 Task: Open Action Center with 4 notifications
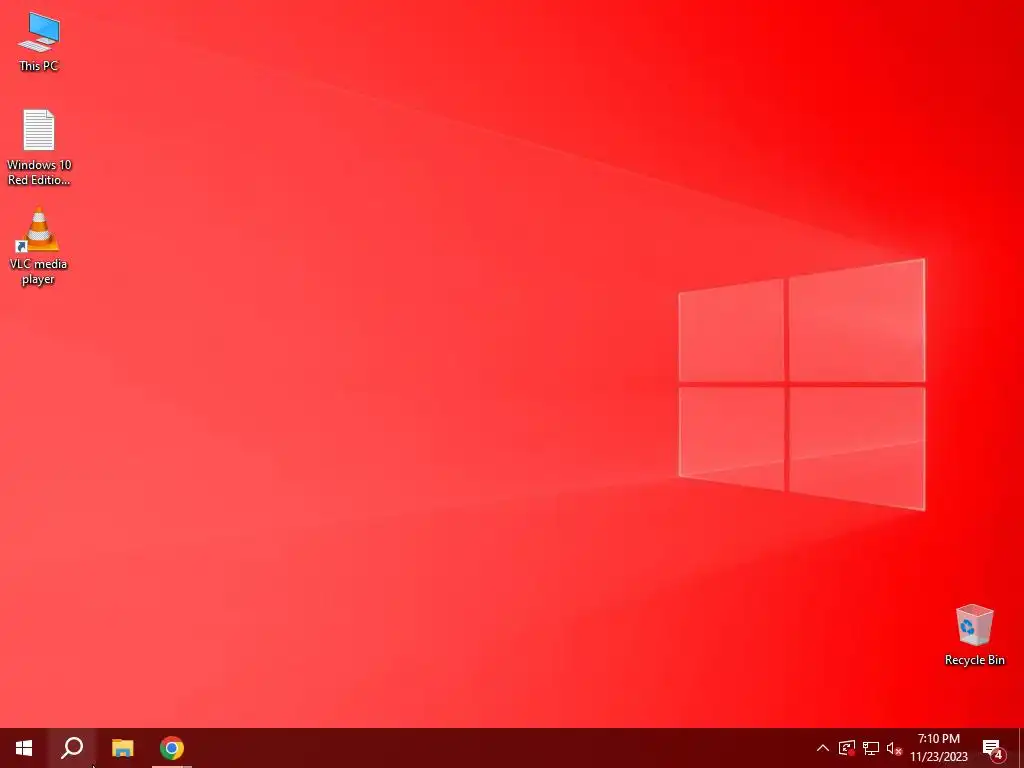(993, 748)
